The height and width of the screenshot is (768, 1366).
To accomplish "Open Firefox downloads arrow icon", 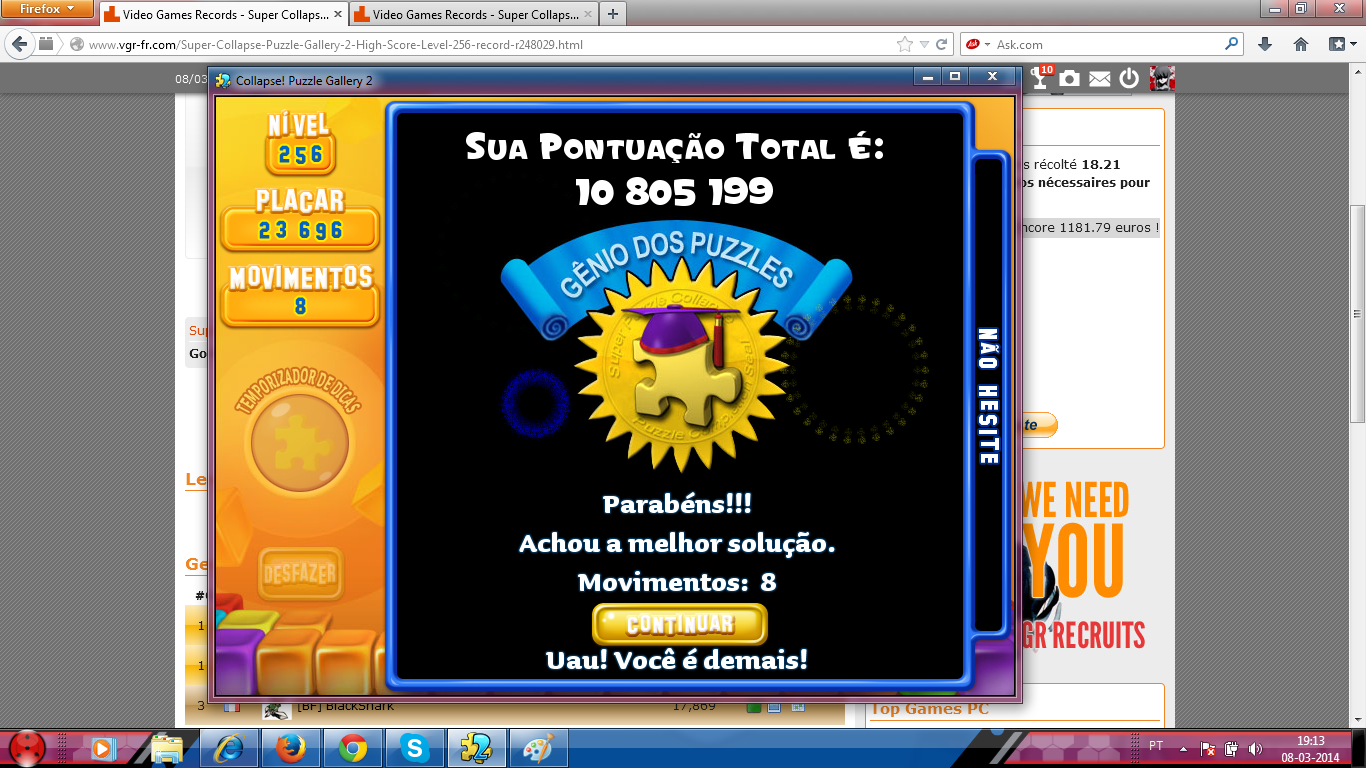I will tap(1265, 45).
